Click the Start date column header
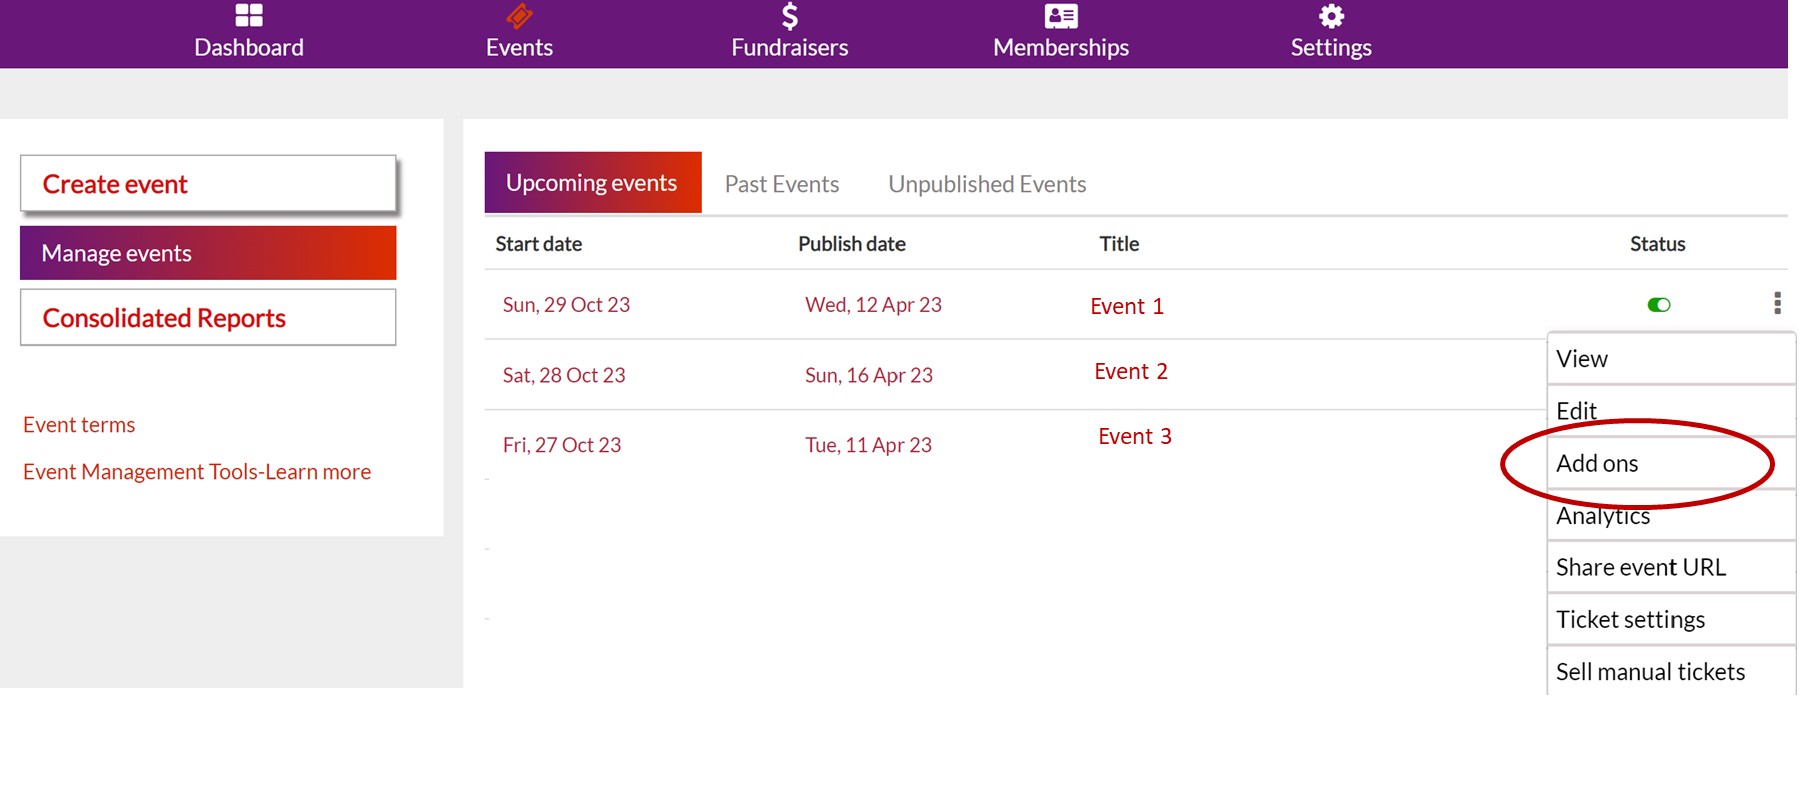This screenshot has height=802, width=1818. pyautogui.click(x=538, y=244)
